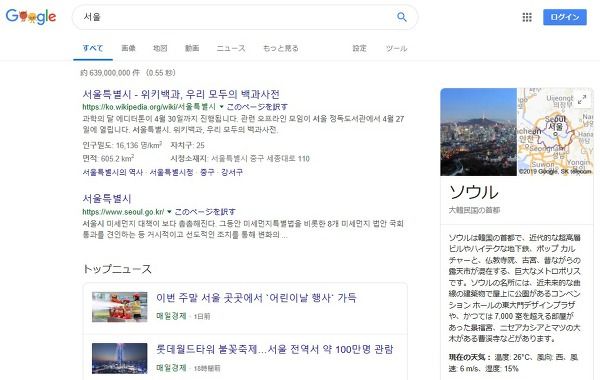600x380 pixels.
Task: Open 設定 search settings
Action: [359, 48]
